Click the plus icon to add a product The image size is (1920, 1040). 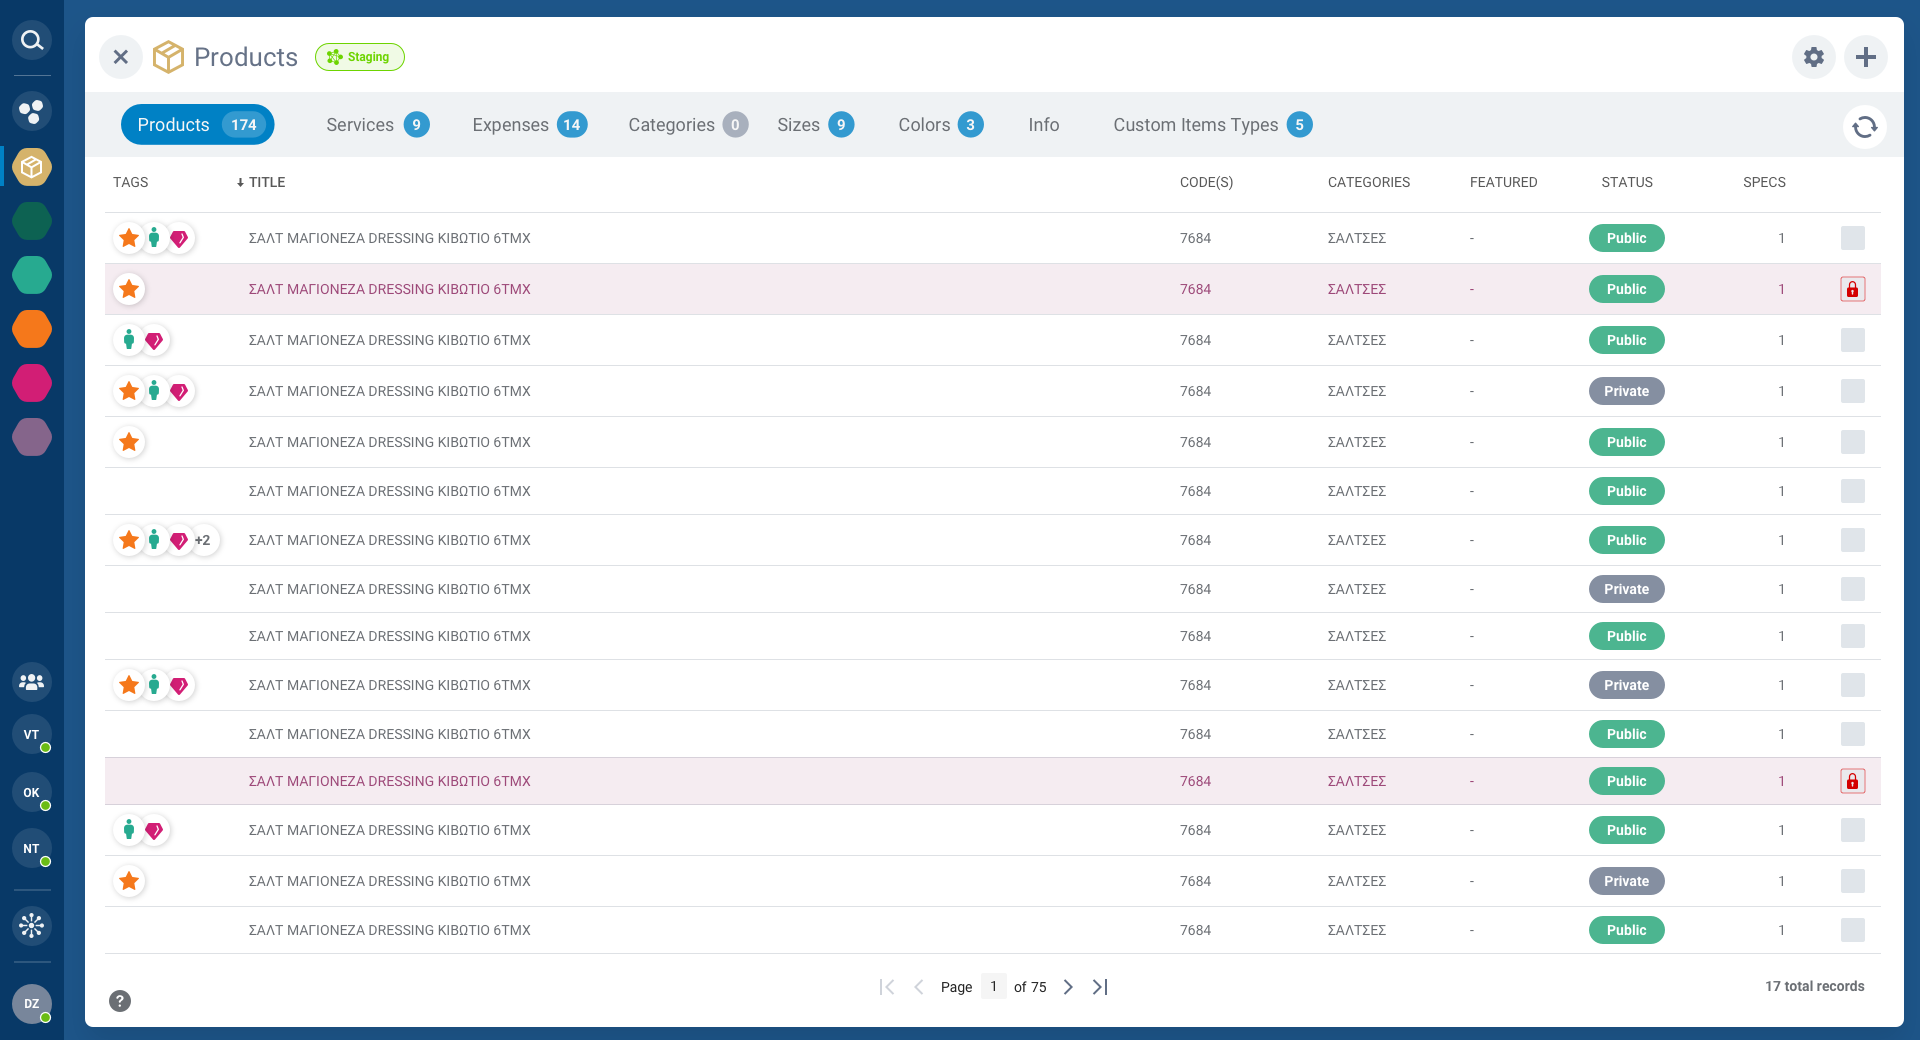1866,57
